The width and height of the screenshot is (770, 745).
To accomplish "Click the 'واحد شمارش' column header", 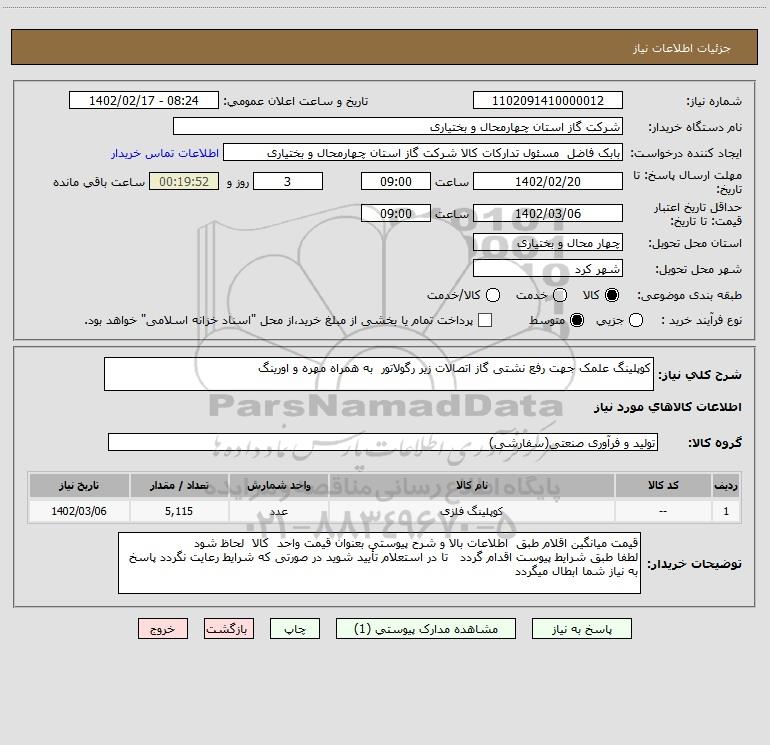I will (x=278, y=485).
